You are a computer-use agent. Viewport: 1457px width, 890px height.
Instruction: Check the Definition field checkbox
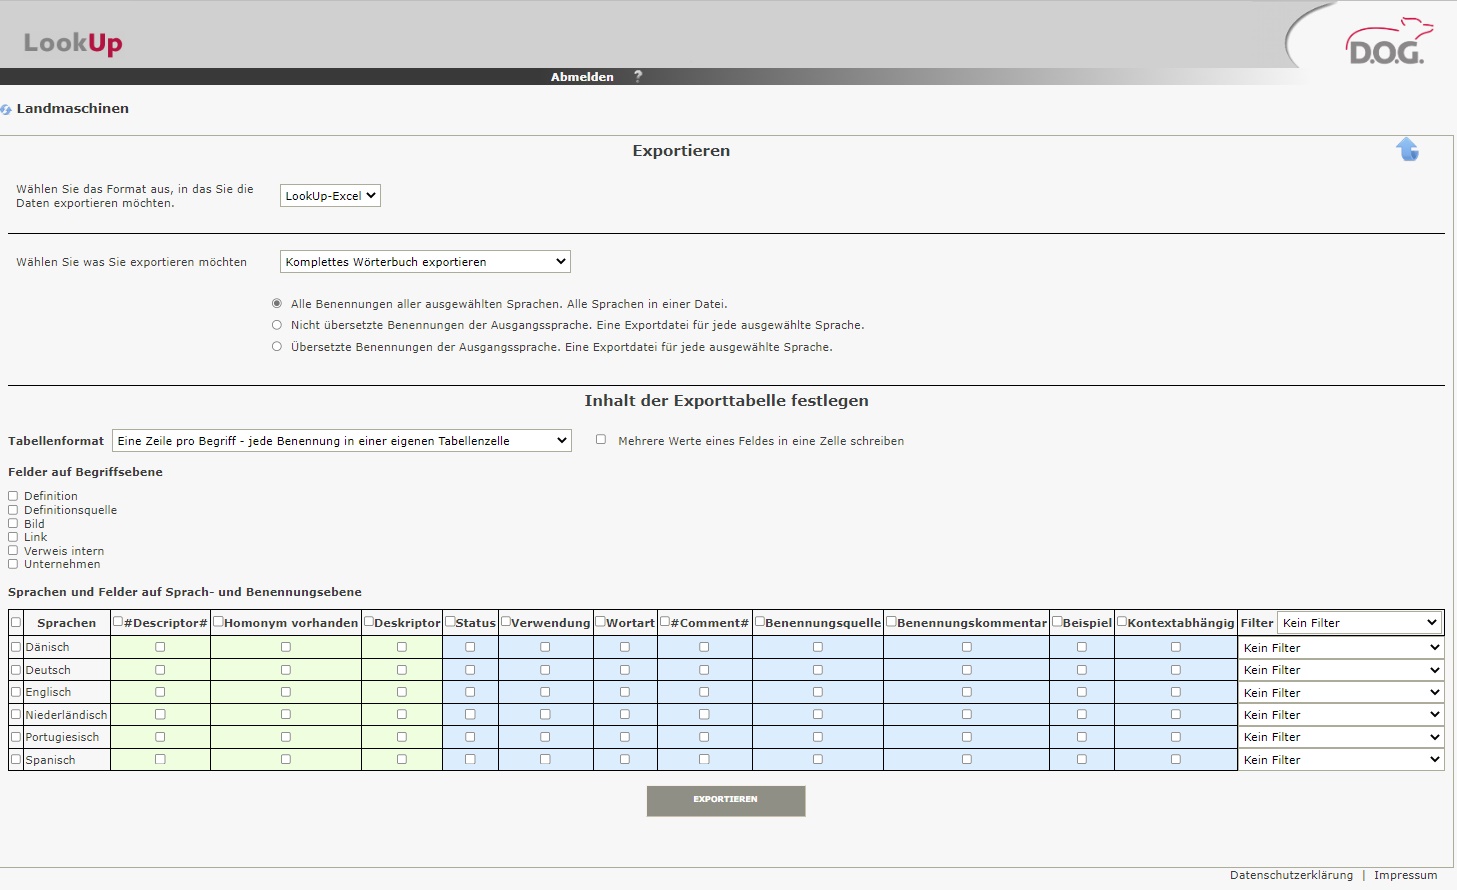click(14, 496)
